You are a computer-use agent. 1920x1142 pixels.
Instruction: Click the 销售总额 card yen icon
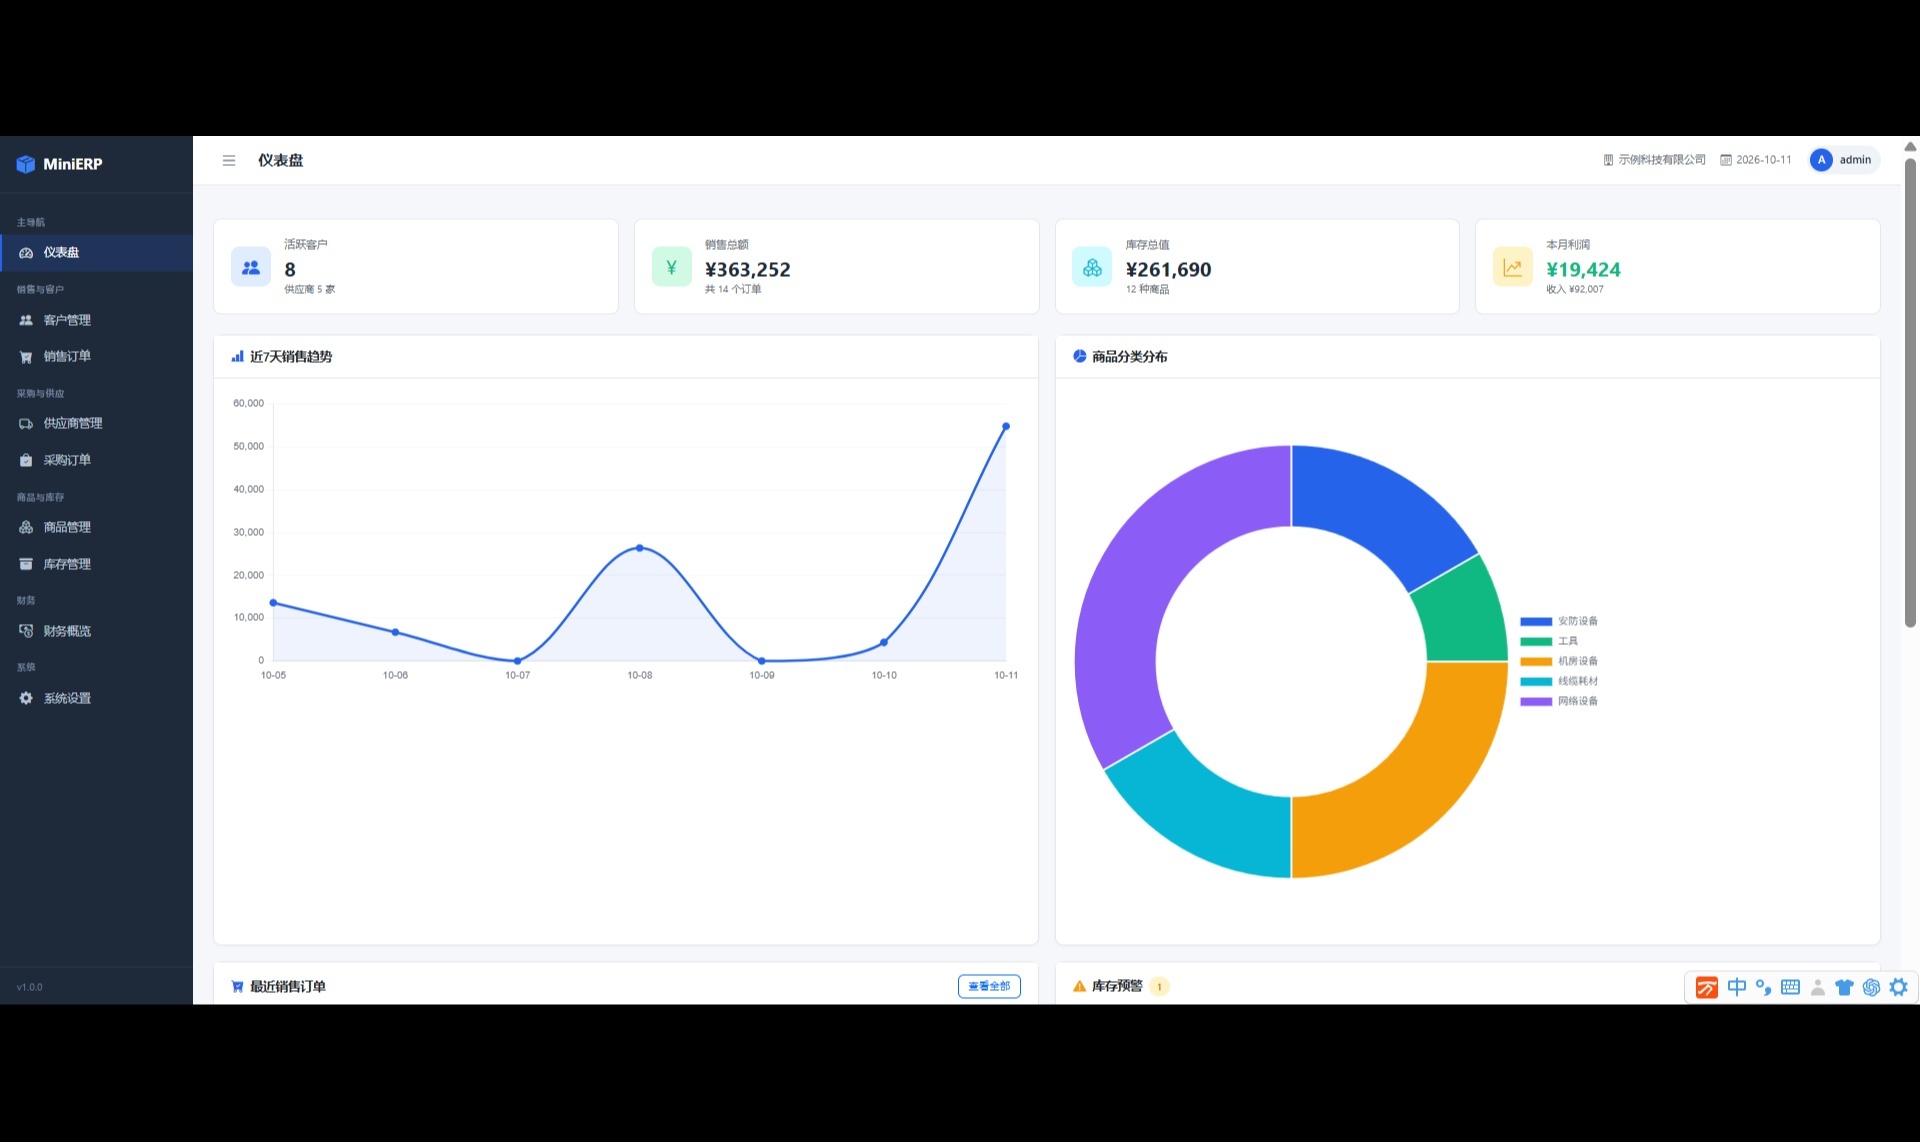pyautogui.click(x=672, y=267)
